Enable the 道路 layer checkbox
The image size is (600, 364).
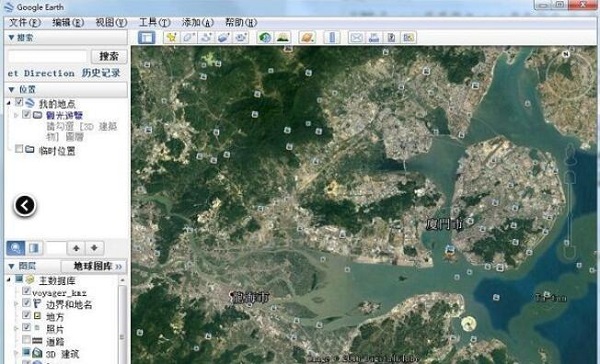26,340
